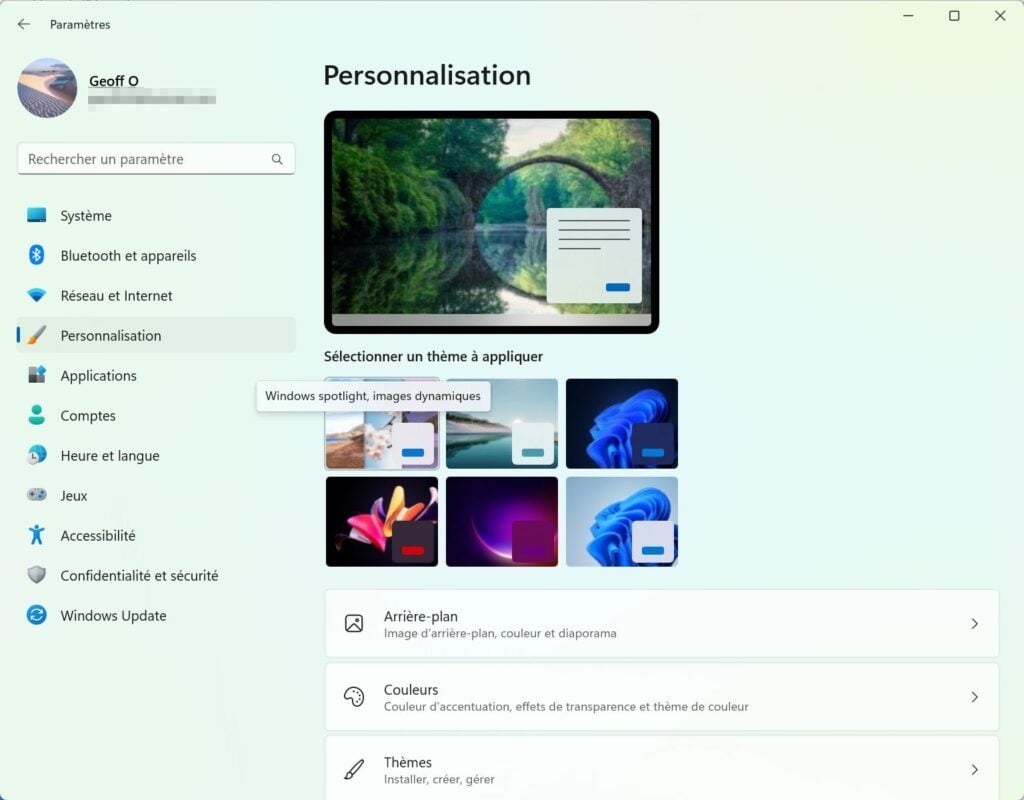Expand the Couleurs row chevron
This screenshot has height=800, width=1024.
974,697
